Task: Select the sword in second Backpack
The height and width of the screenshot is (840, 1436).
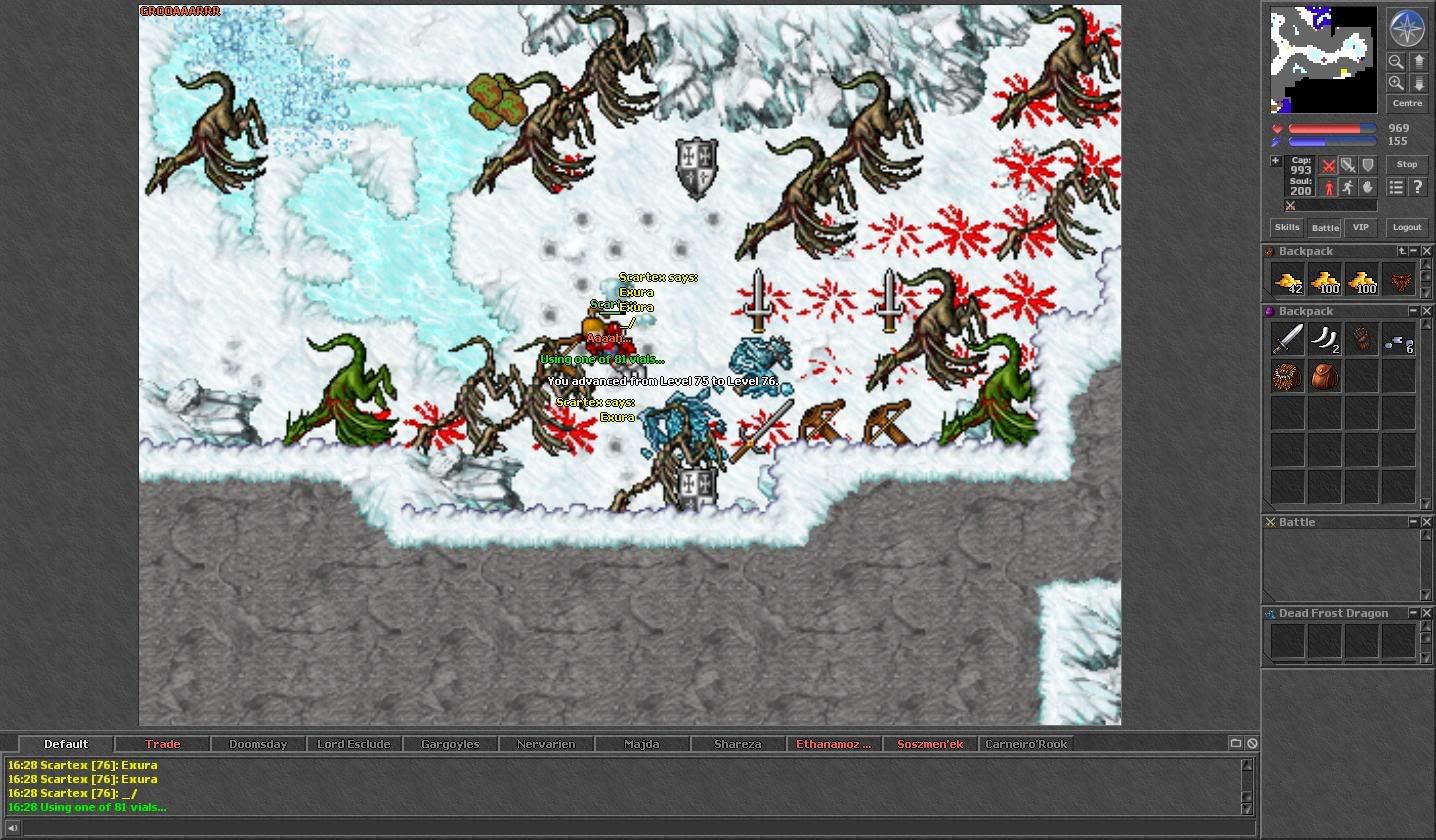Action: [1288, 339]
